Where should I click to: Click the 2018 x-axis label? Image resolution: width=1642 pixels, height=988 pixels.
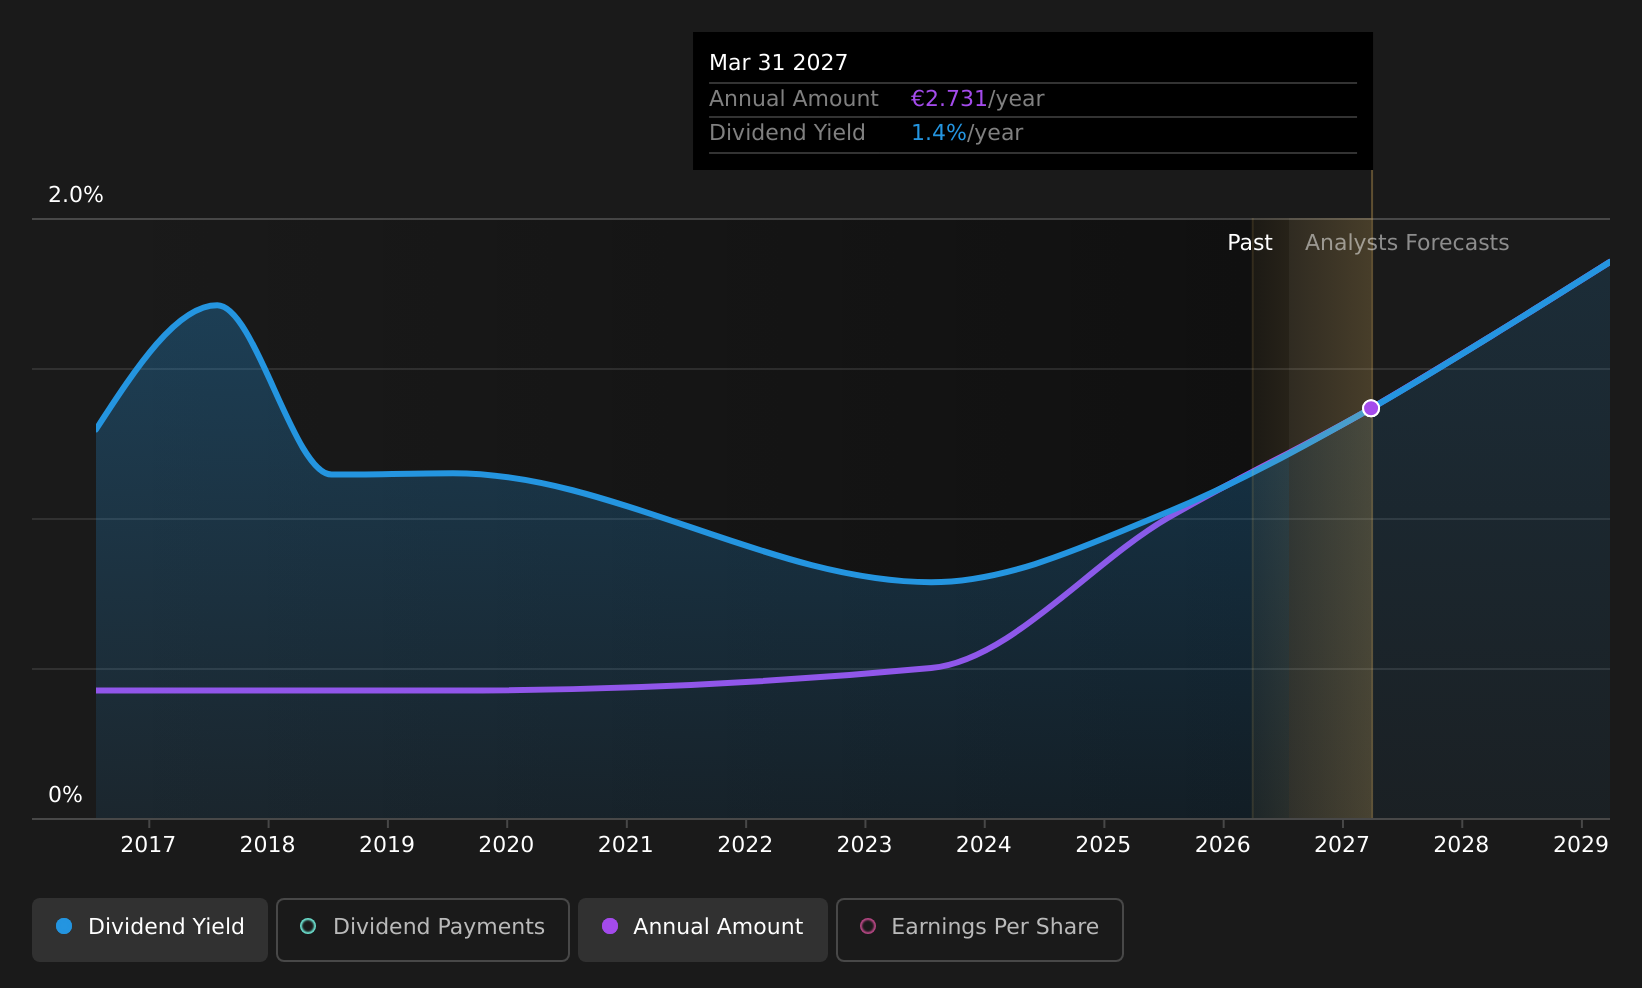pos(267,845)
